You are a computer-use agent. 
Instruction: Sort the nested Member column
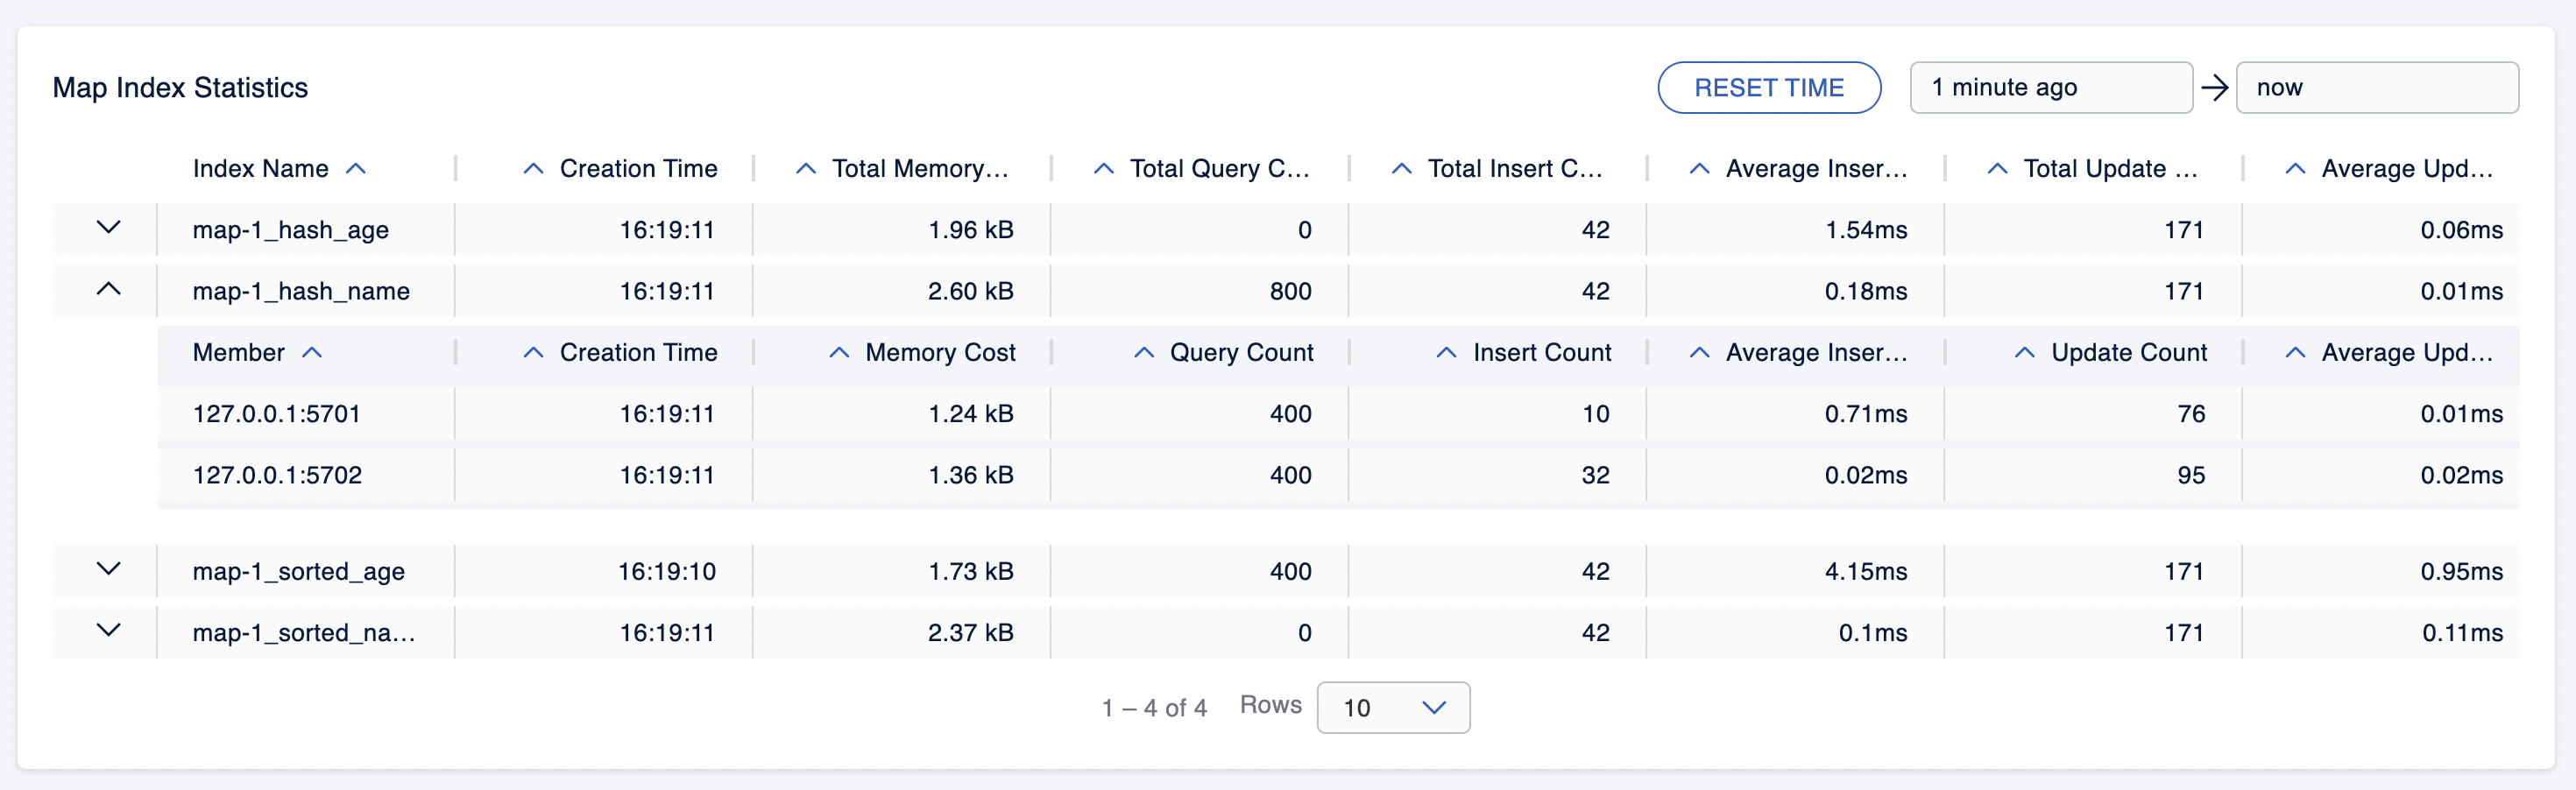(314, 352)
